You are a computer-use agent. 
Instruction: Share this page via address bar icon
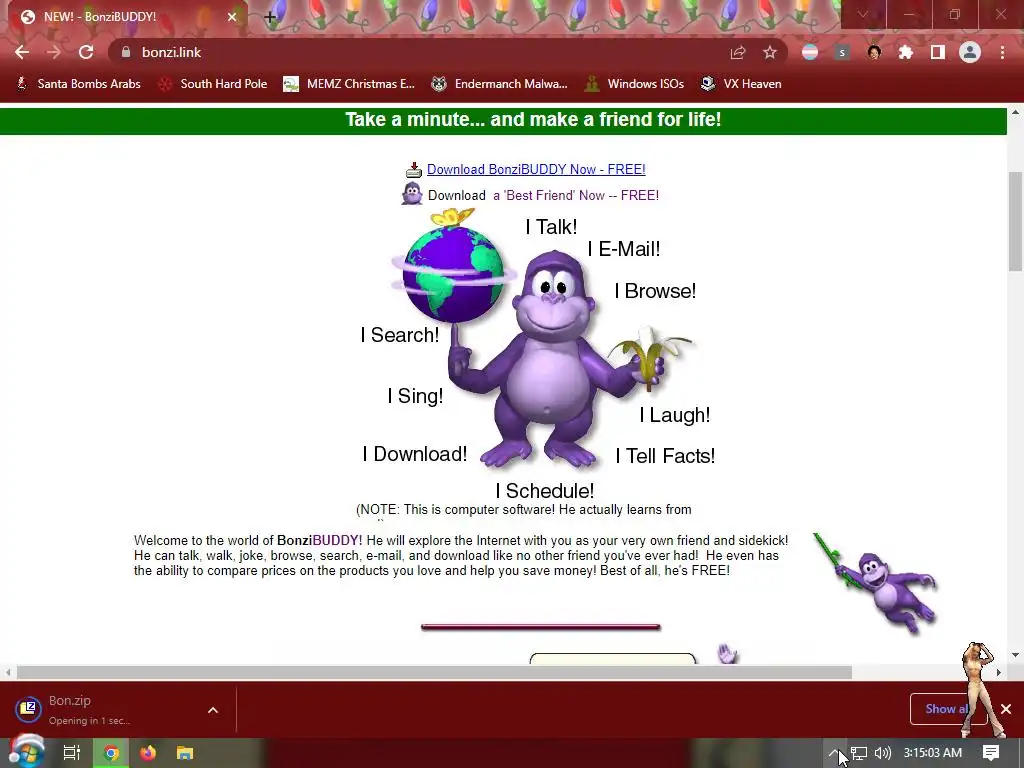[738, 52]
